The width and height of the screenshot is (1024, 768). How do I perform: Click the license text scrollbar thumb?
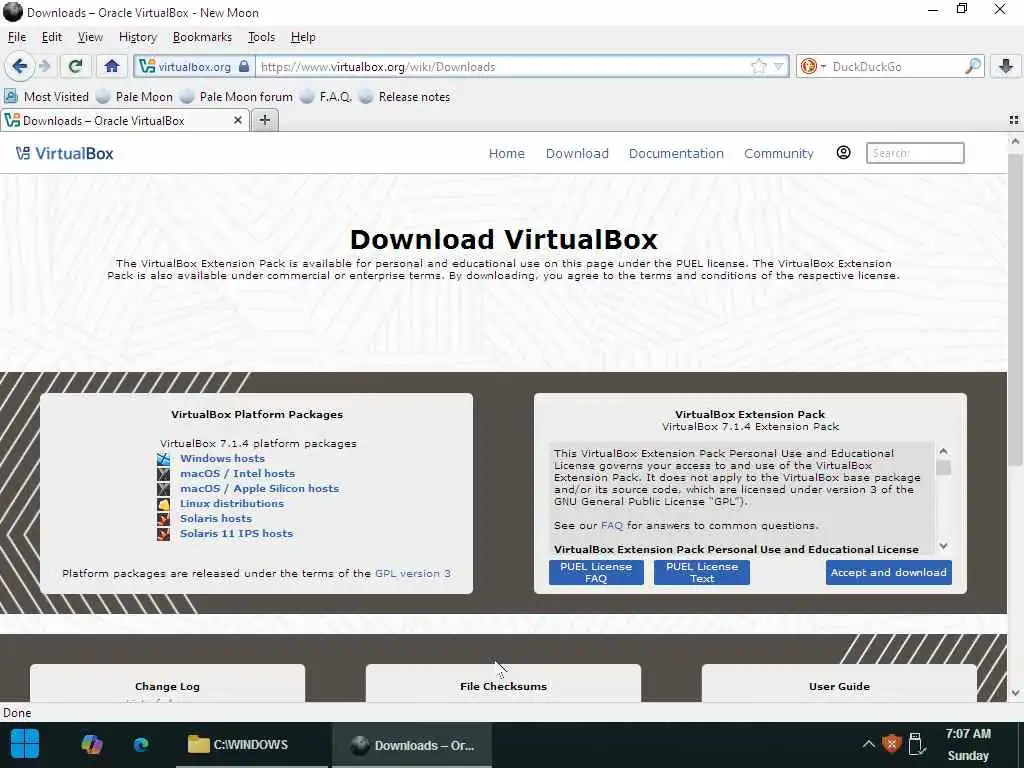coord(943,468)
